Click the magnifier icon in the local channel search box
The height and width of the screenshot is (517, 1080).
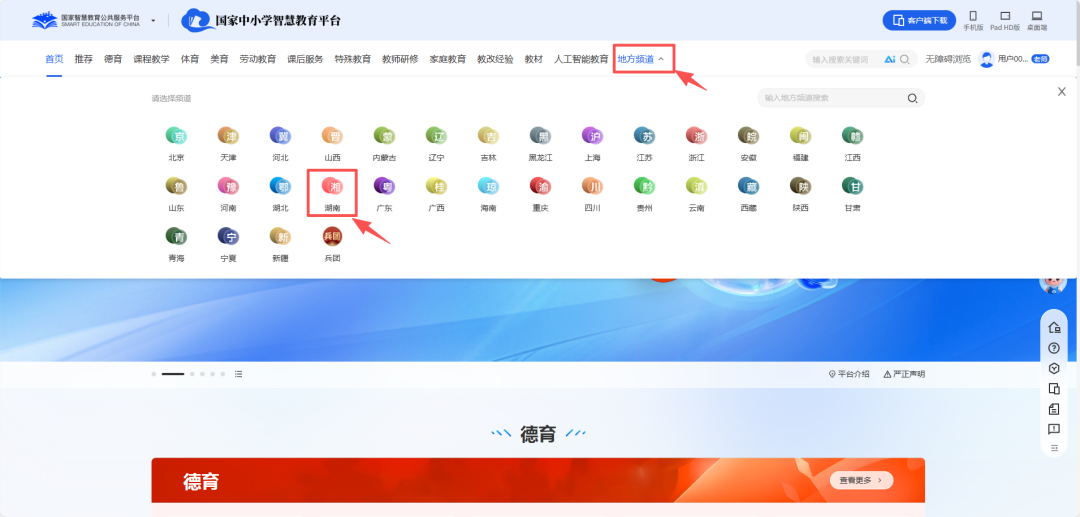pos(912,98)
